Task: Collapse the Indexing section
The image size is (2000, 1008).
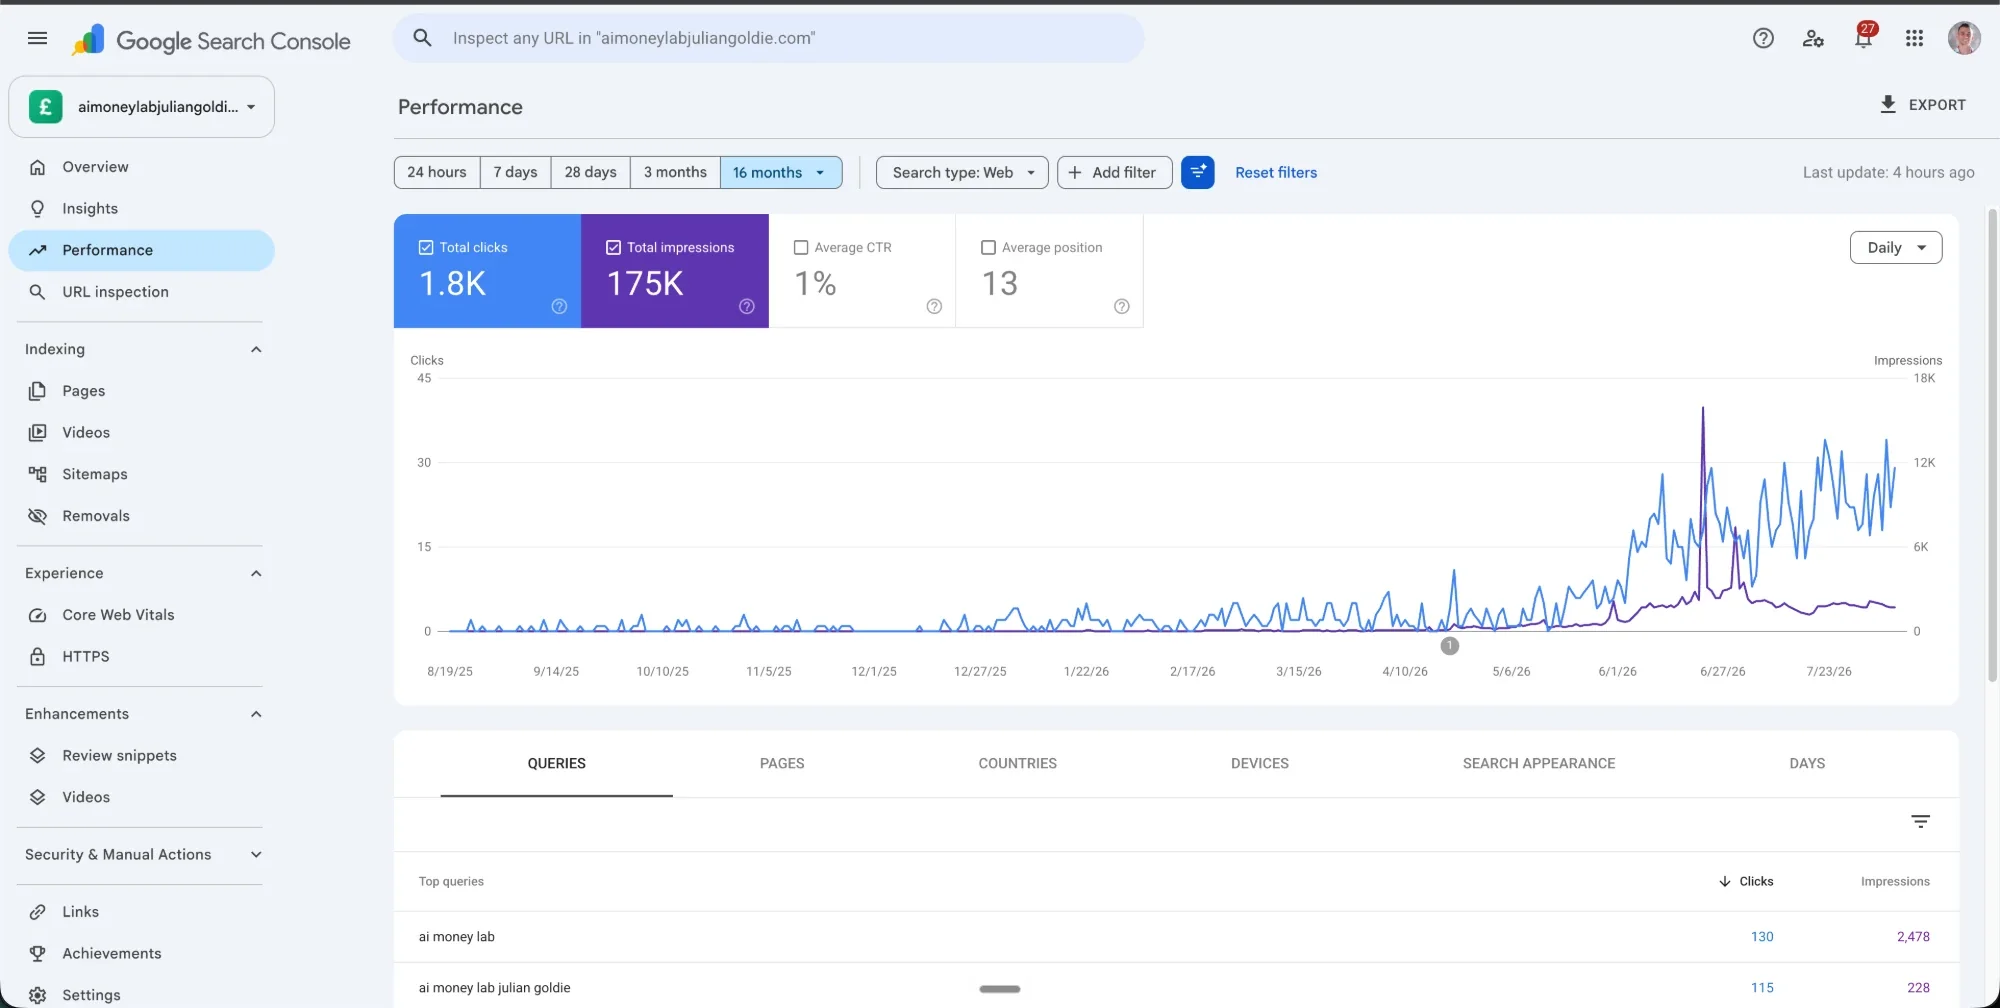Action: tap(256, 349)
